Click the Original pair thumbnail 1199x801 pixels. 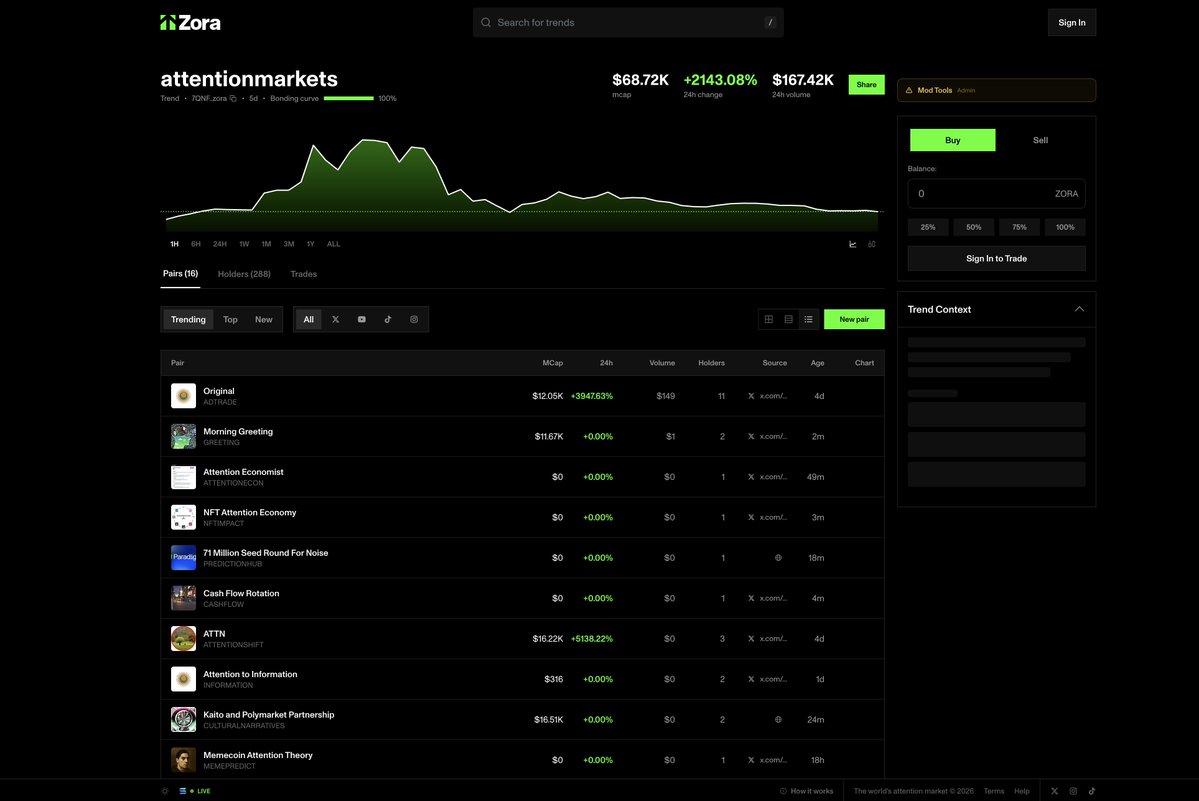(x=184, y=396)
